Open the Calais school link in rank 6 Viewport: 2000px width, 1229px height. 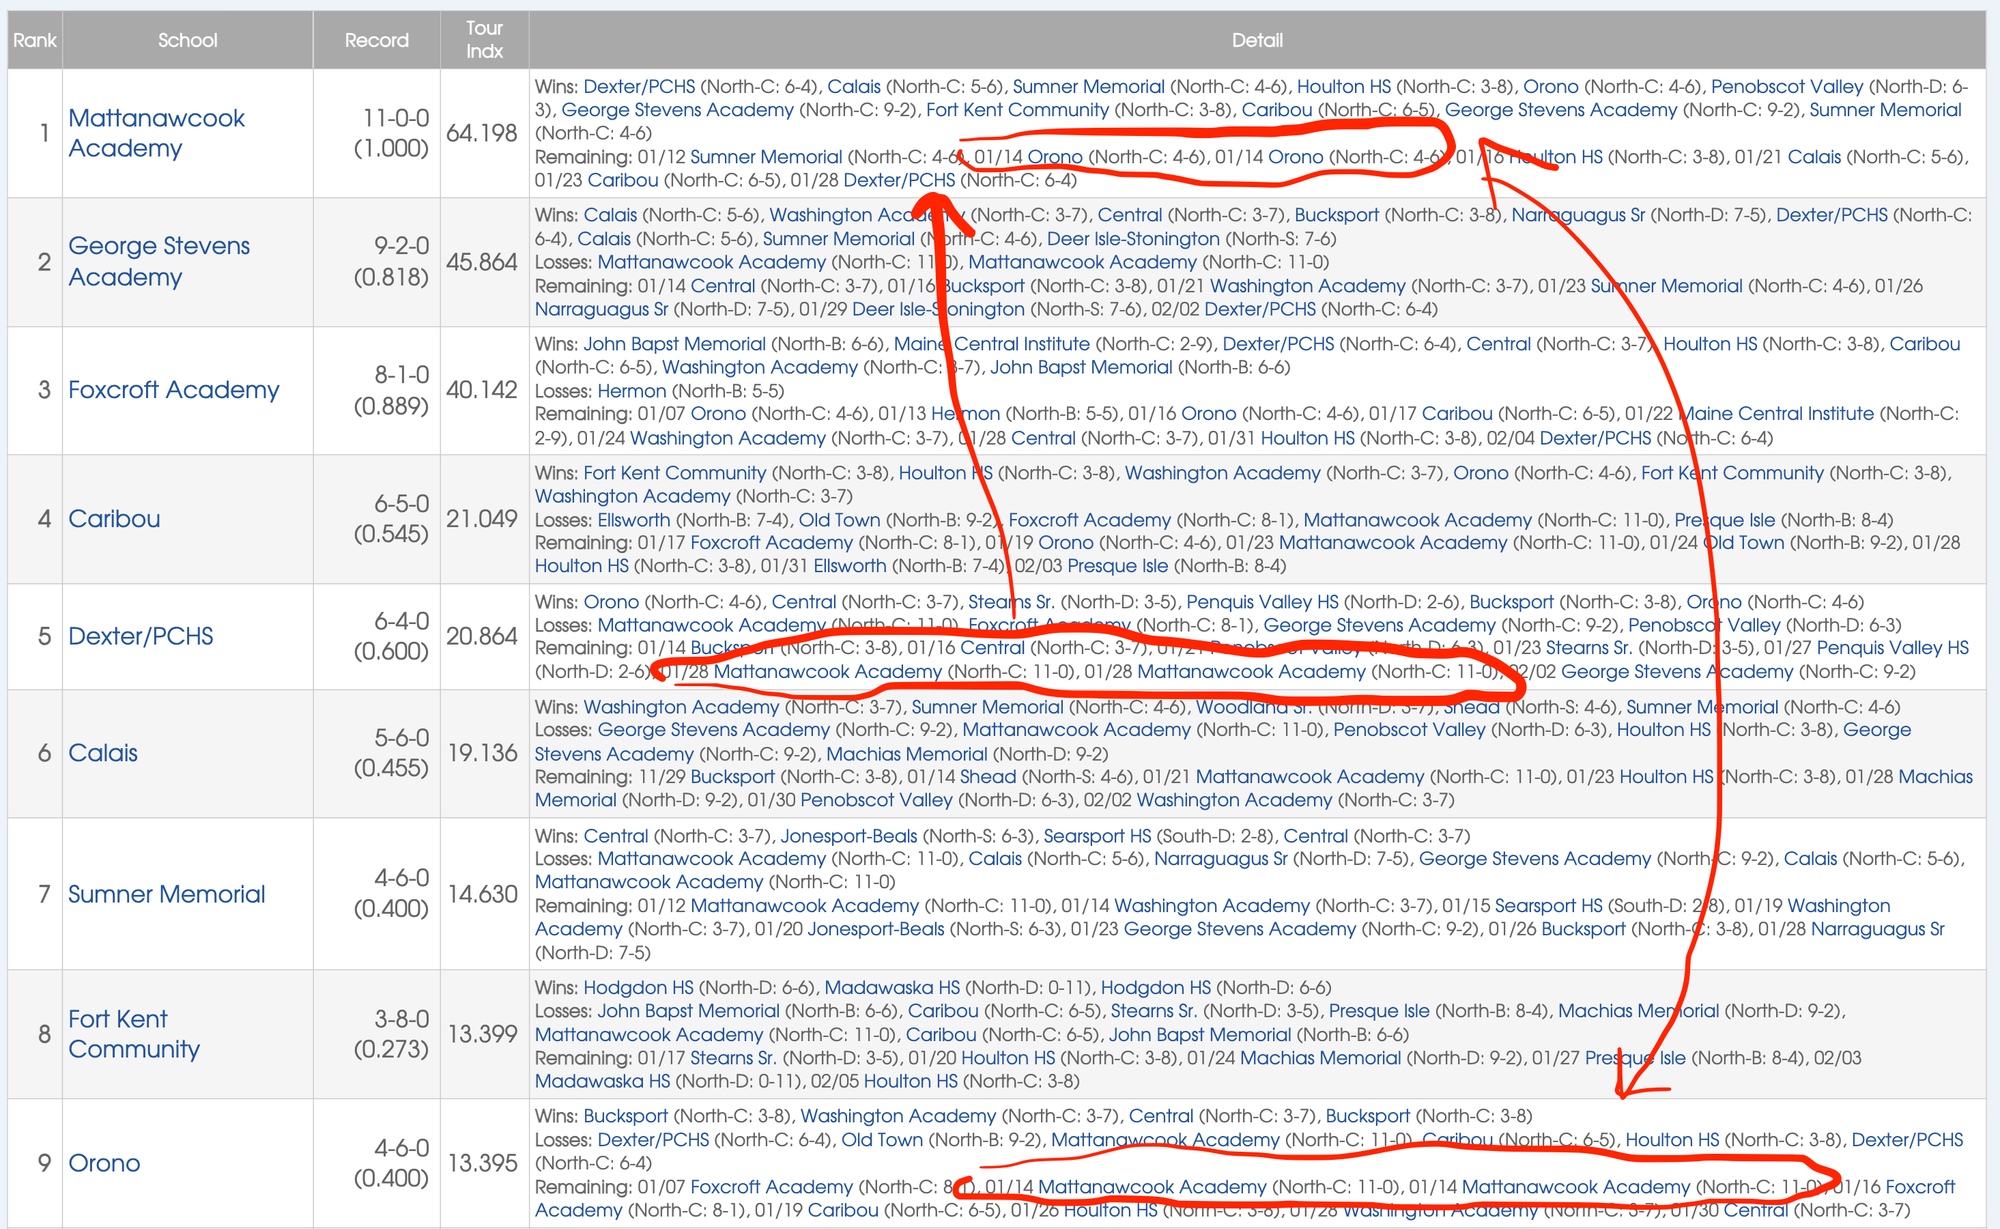[x=102, y=753]
